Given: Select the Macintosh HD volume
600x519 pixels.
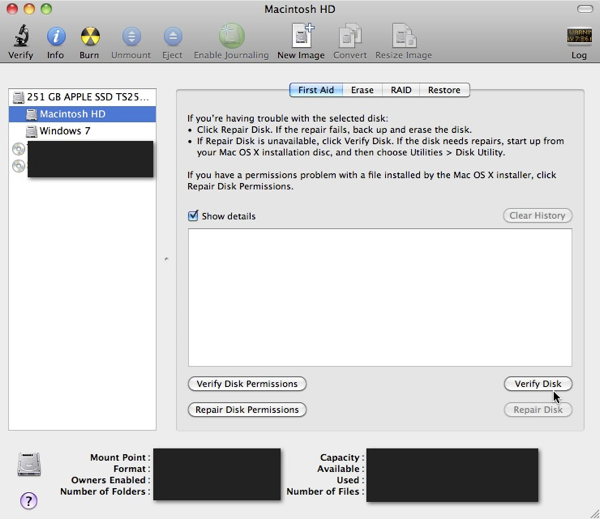Looking at the screenshot, I should (x=82, y=114).
